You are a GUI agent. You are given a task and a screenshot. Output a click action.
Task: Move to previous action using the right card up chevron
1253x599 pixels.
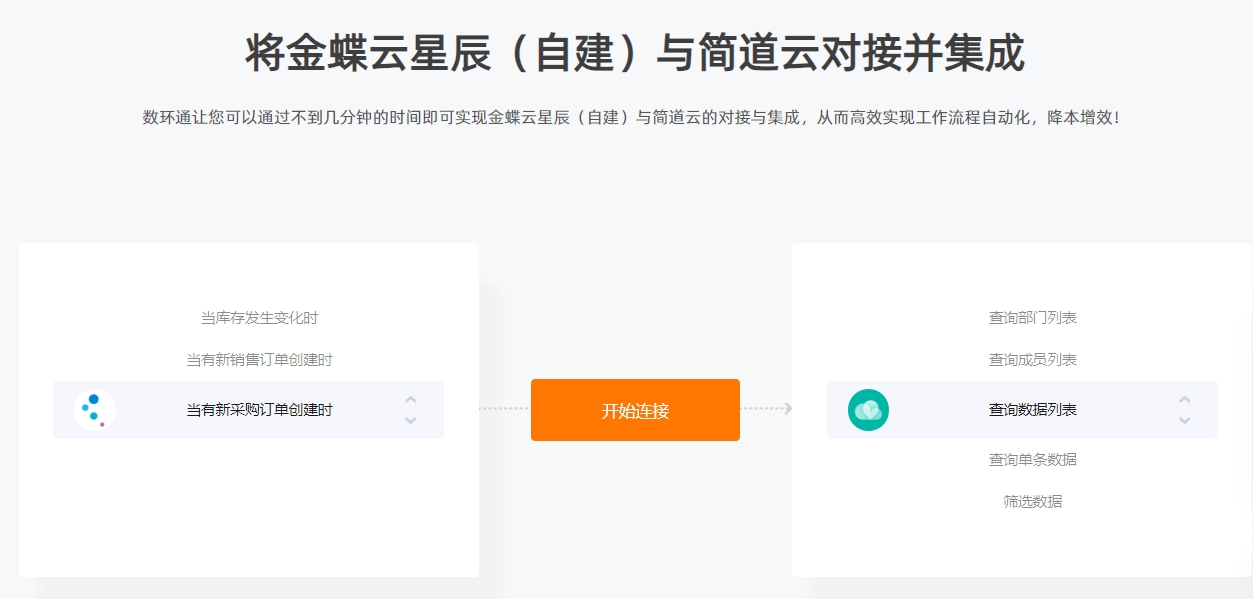1184,400
